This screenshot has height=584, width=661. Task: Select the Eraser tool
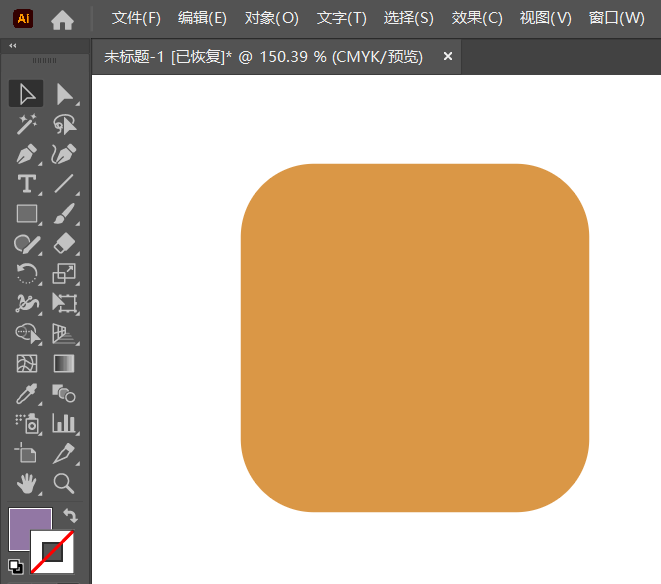[x=64, y=244]
